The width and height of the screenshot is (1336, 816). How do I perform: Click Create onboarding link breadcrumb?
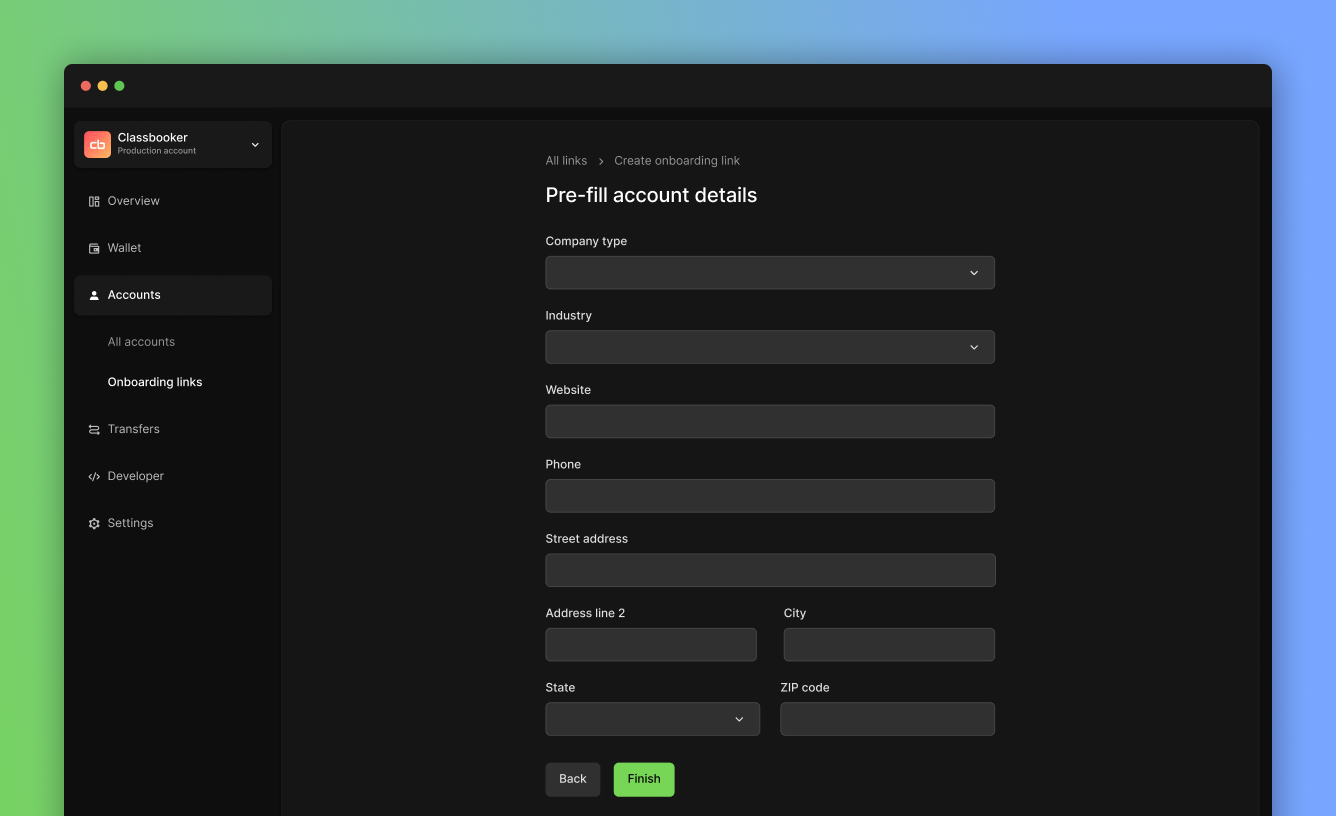point(677,160)
